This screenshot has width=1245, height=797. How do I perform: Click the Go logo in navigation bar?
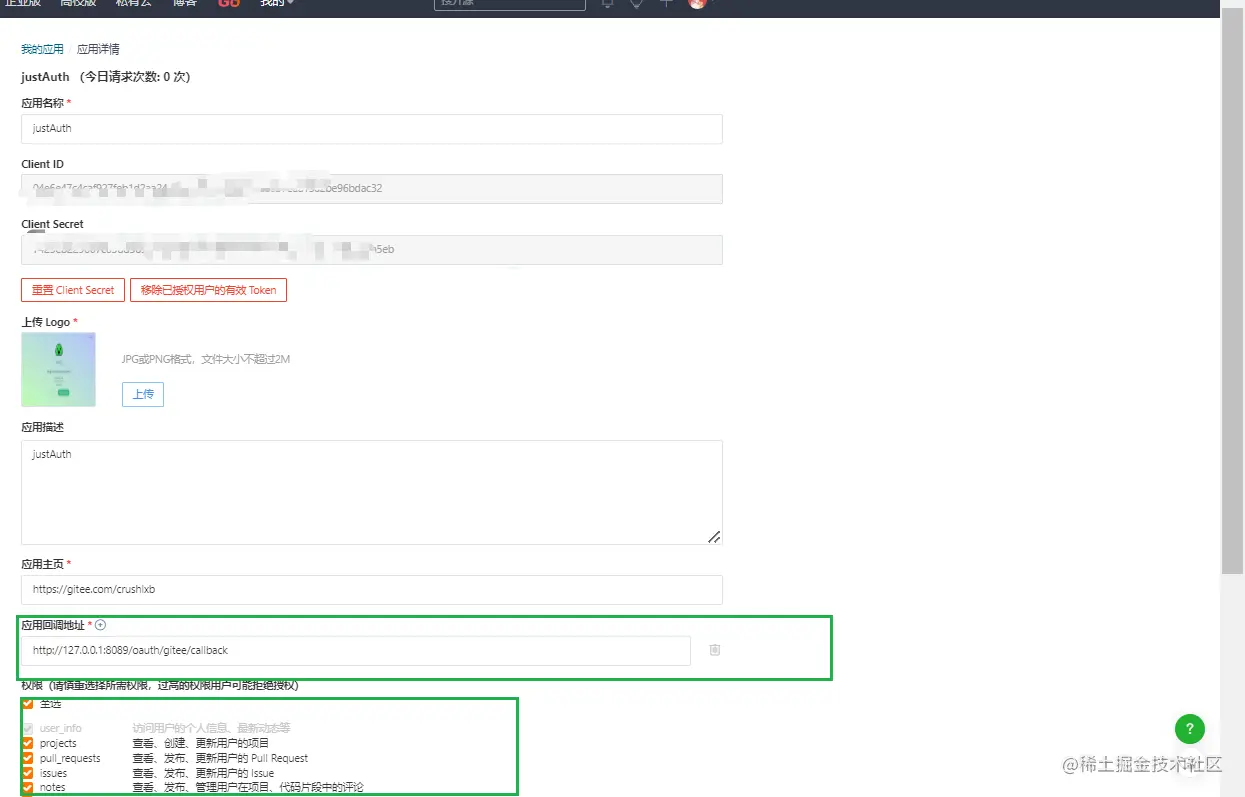click(229, 4)
